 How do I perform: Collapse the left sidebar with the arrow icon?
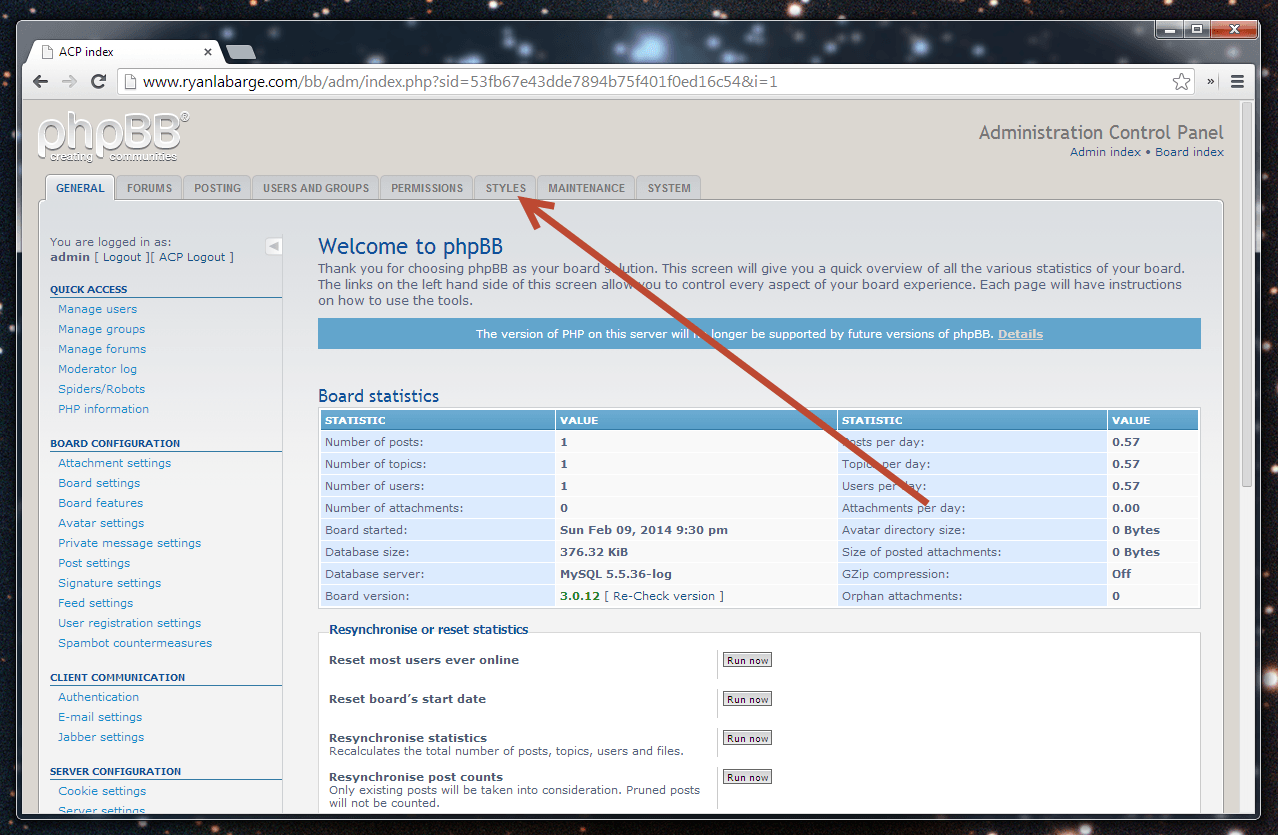click(273, 247)
